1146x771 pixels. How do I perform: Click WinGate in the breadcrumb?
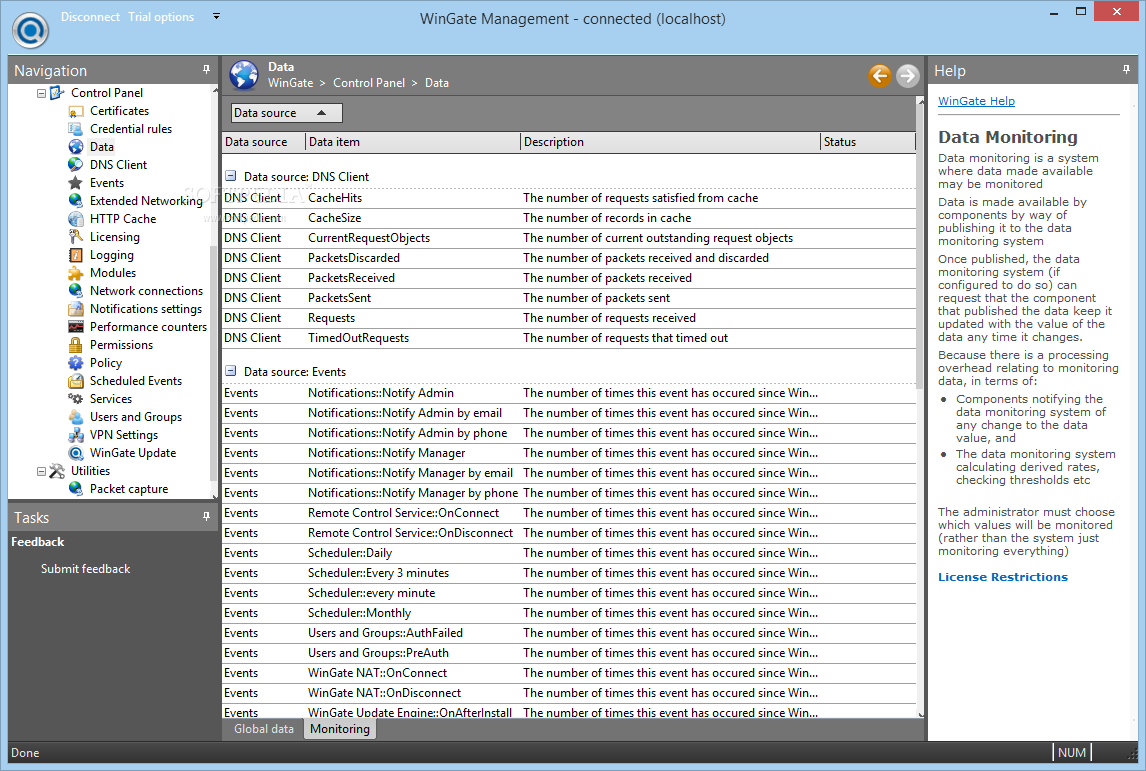tap(290, 83)
